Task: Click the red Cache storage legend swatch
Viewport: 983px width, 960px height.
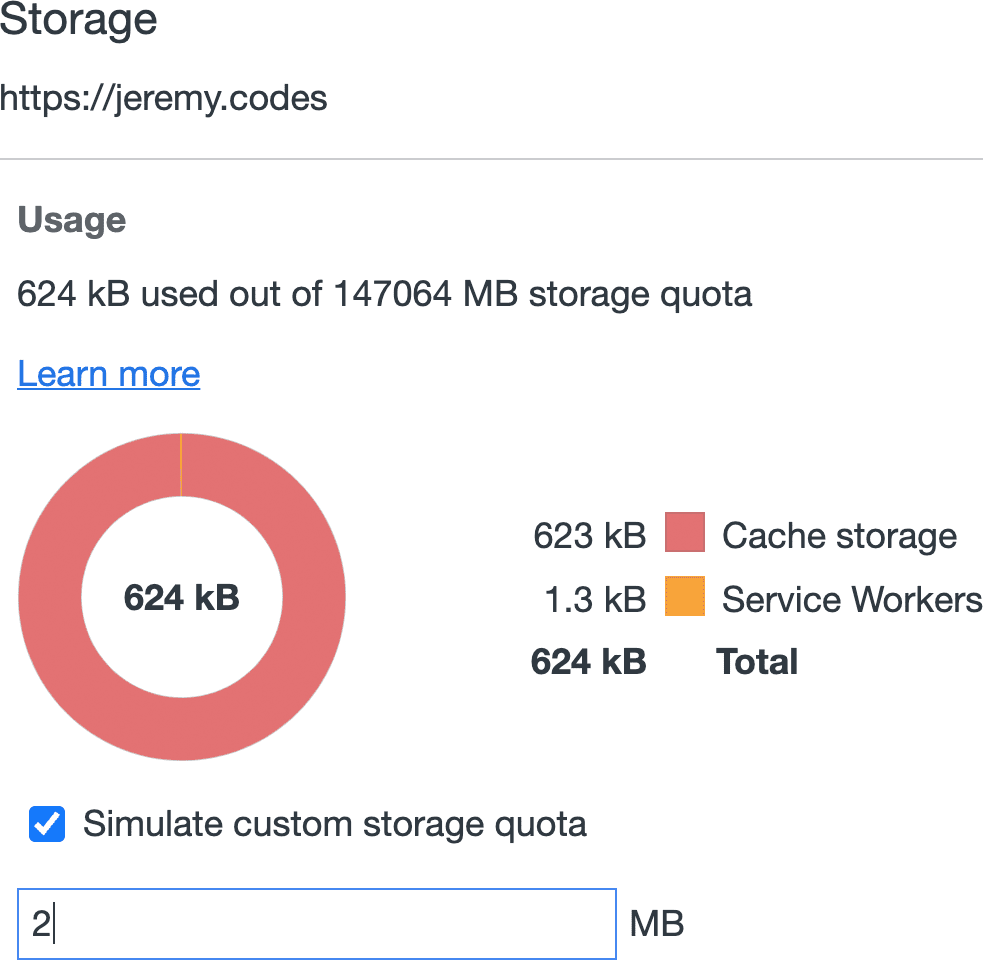Action: (x=685, y=534)
